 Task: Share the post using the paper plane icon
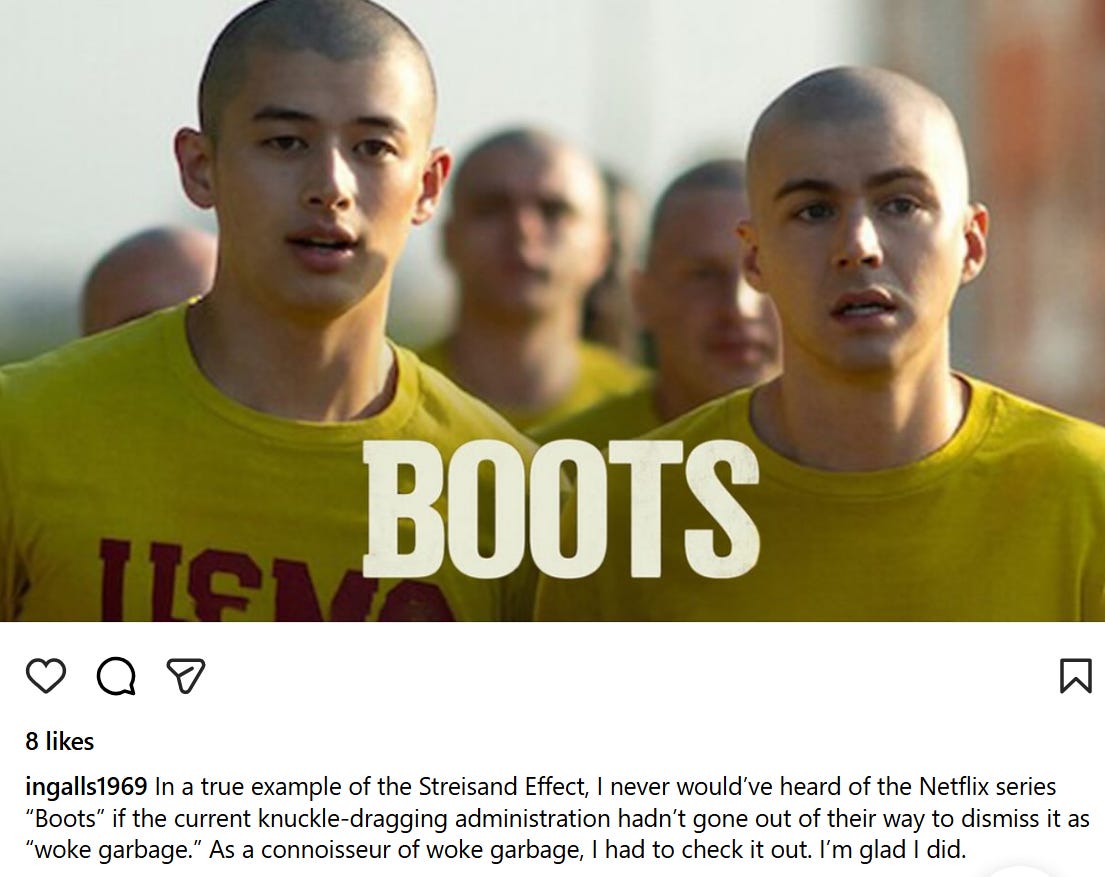(x=185, y=675)
